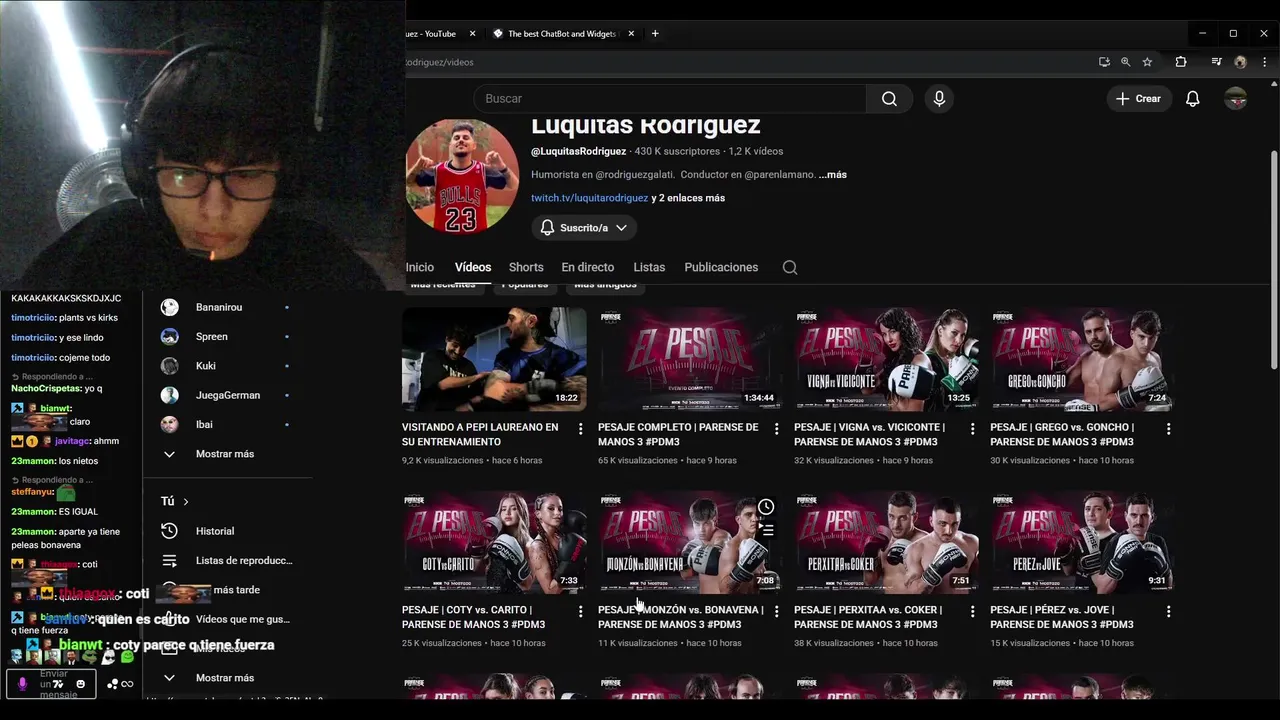Open options menu for Pérez vs. Jove video
The image size is (1280, 720).
1168,611
